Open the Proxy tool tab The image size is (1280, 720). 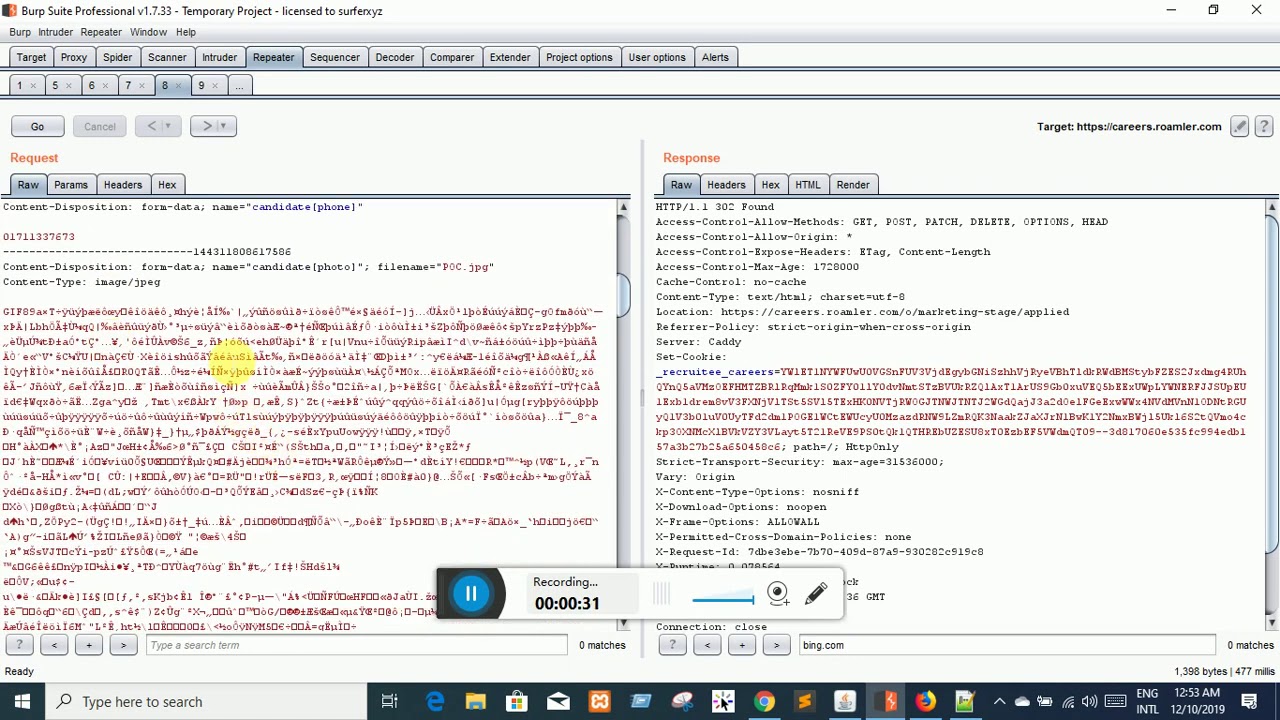74,57
